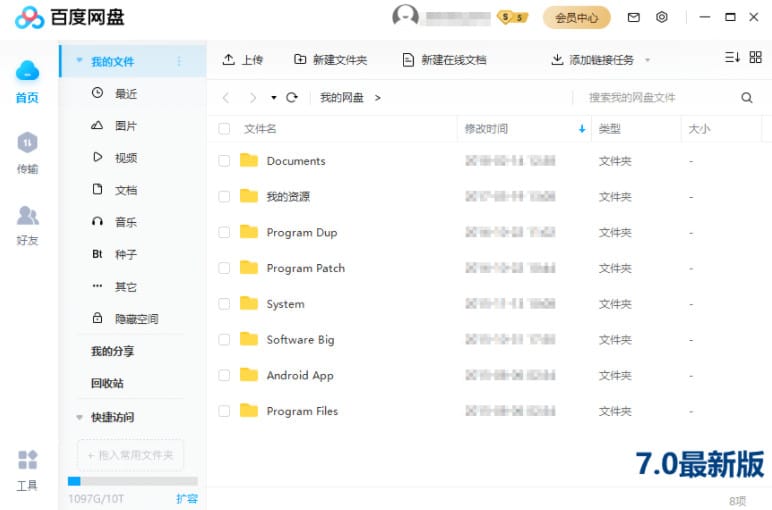Check the Documents row checkbox

tap(224, 161)
